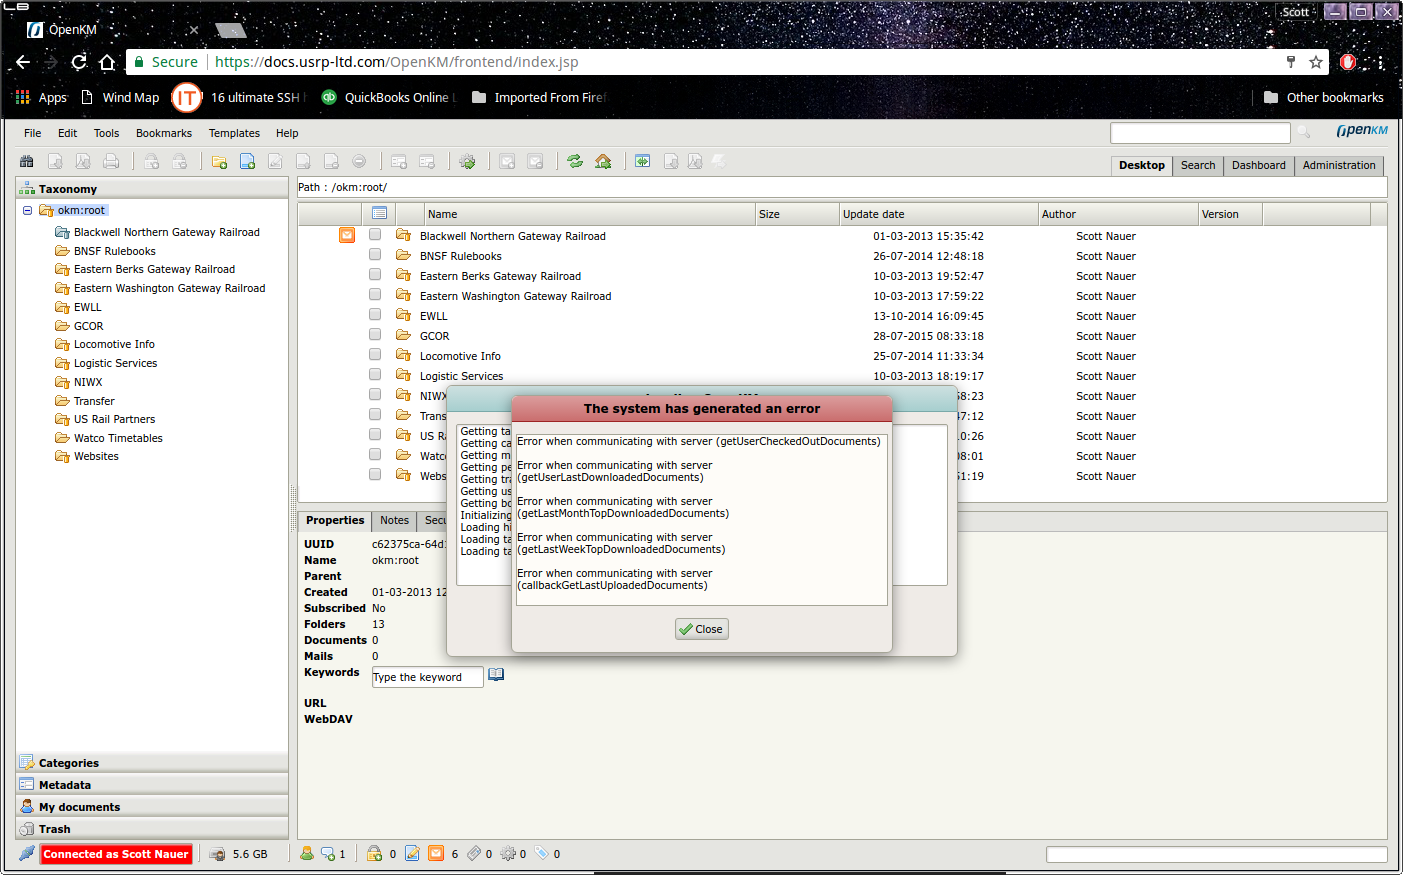Click the Type the keyword input field
The image size is (1403, 875).
(x=427, y=677)
